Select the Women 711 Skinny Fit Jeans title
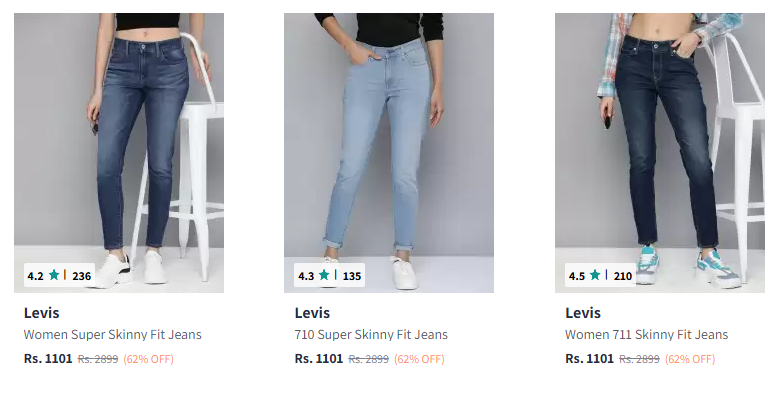The width and height of the screenshot is (776, 394). click(647, 335)
